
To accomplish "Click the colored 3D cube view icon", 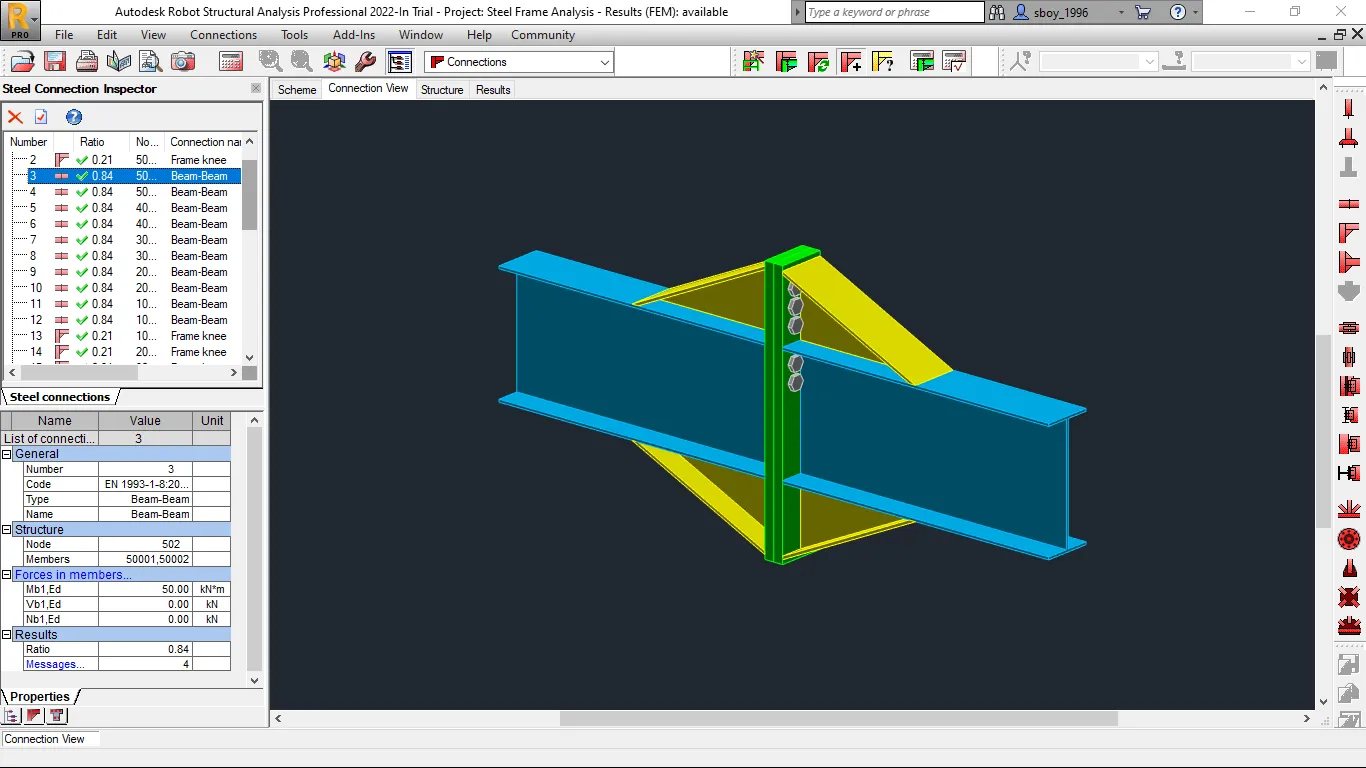I will pyautogui.click(x=335, y=62).
